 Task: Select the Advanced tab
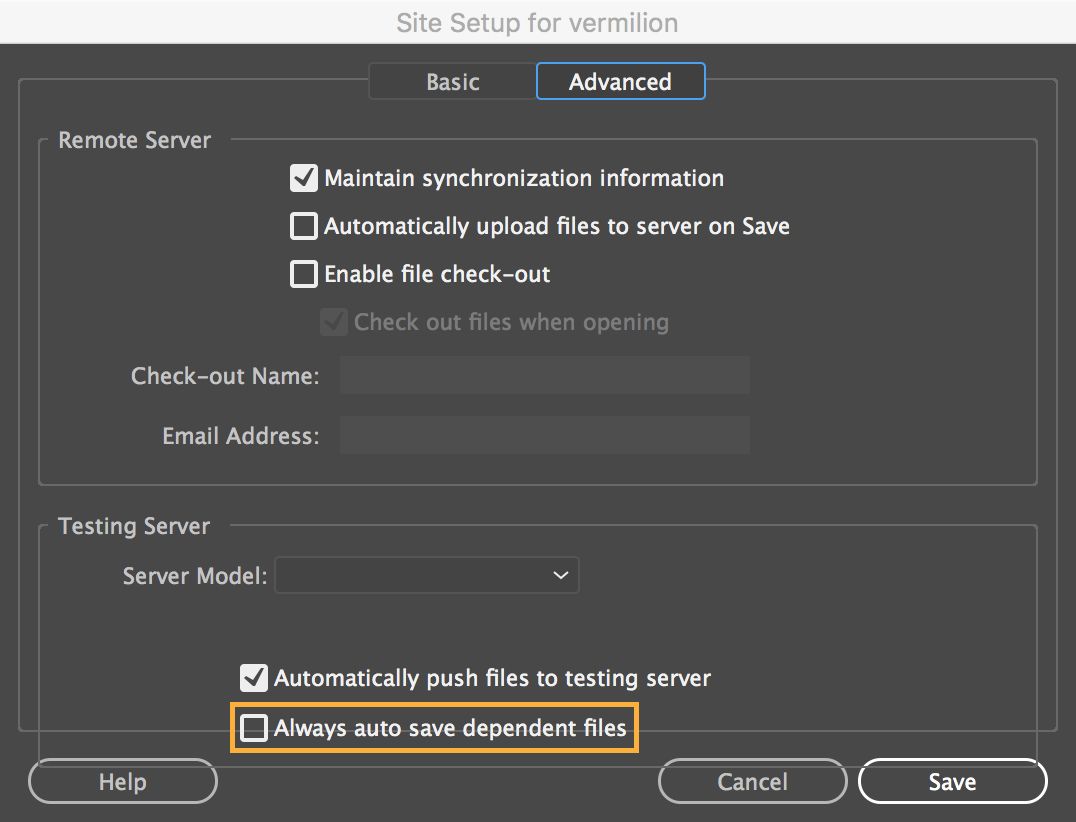[620, 82]
